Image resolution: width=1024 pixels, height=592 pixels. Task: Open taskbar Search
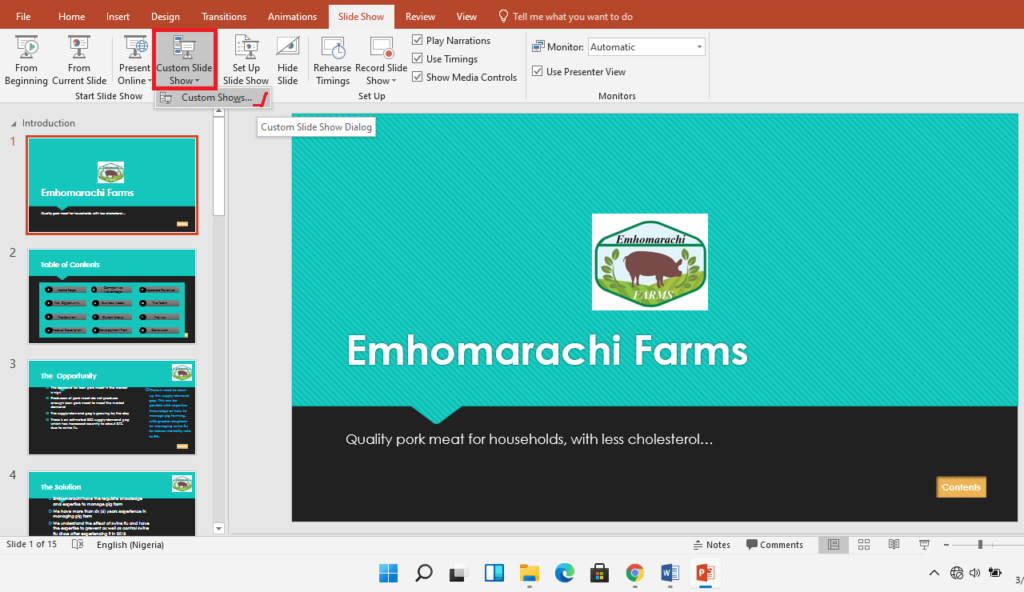(x=424, y=573)
